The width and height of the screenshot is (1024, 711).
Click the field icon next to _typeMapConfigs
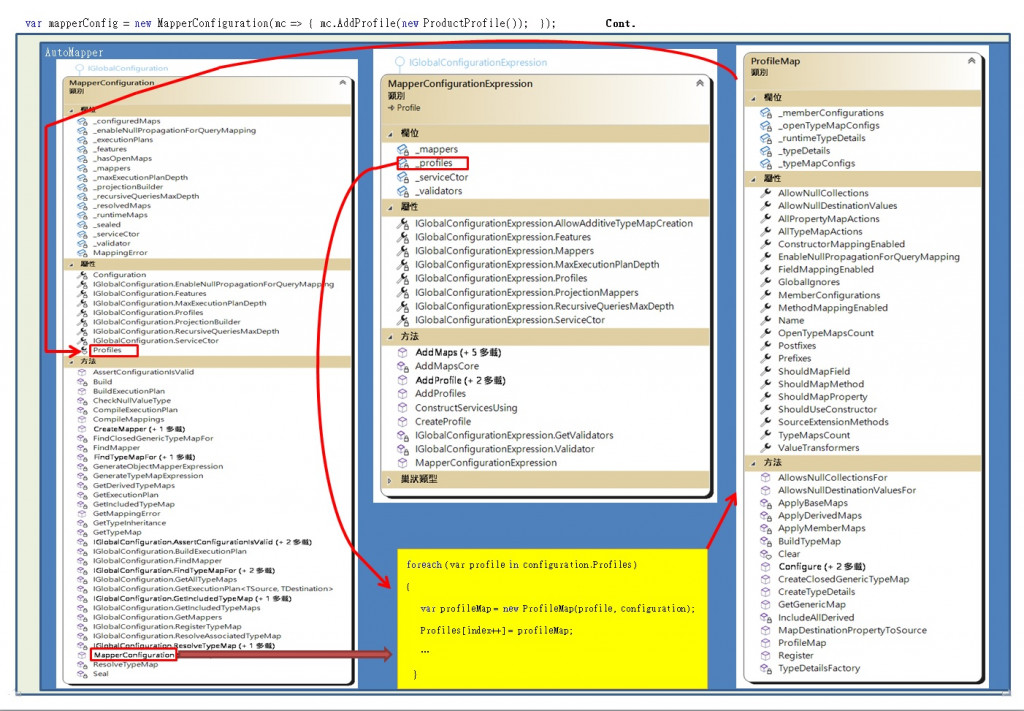[x=765, y=163]
